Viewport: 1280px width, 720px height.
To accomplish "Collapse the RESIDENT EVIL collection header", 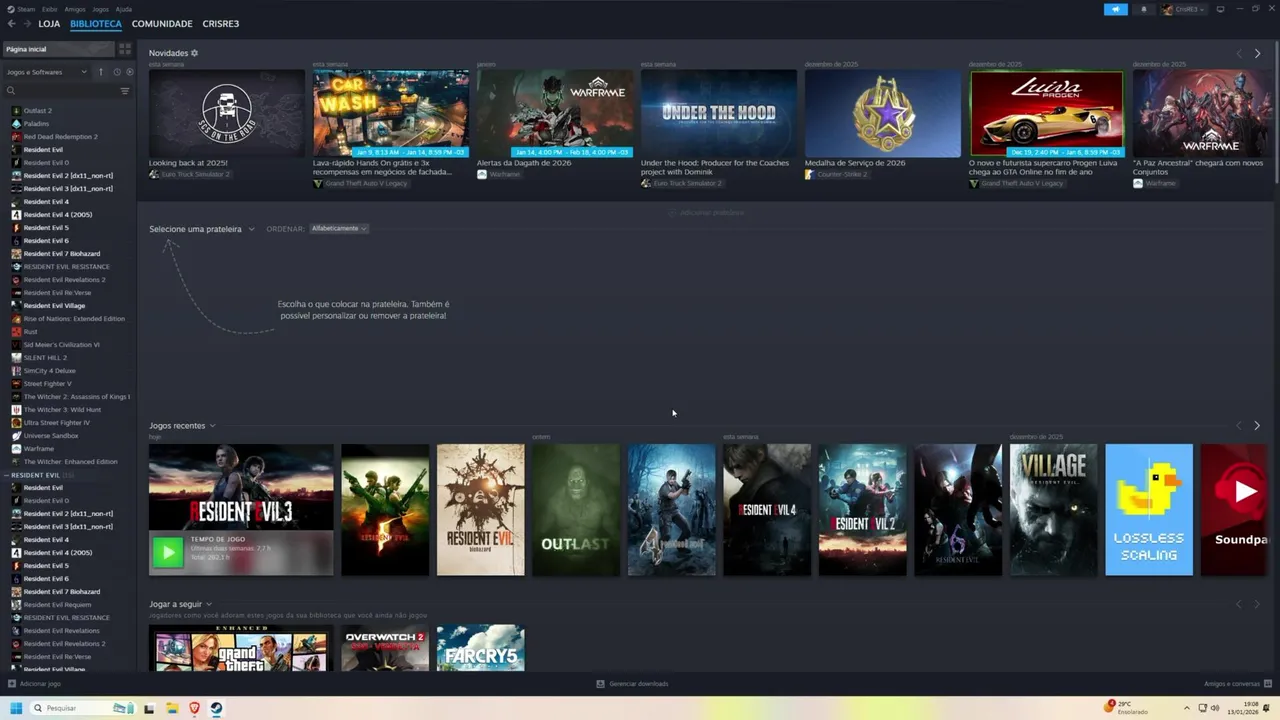I will pos(35,475).
